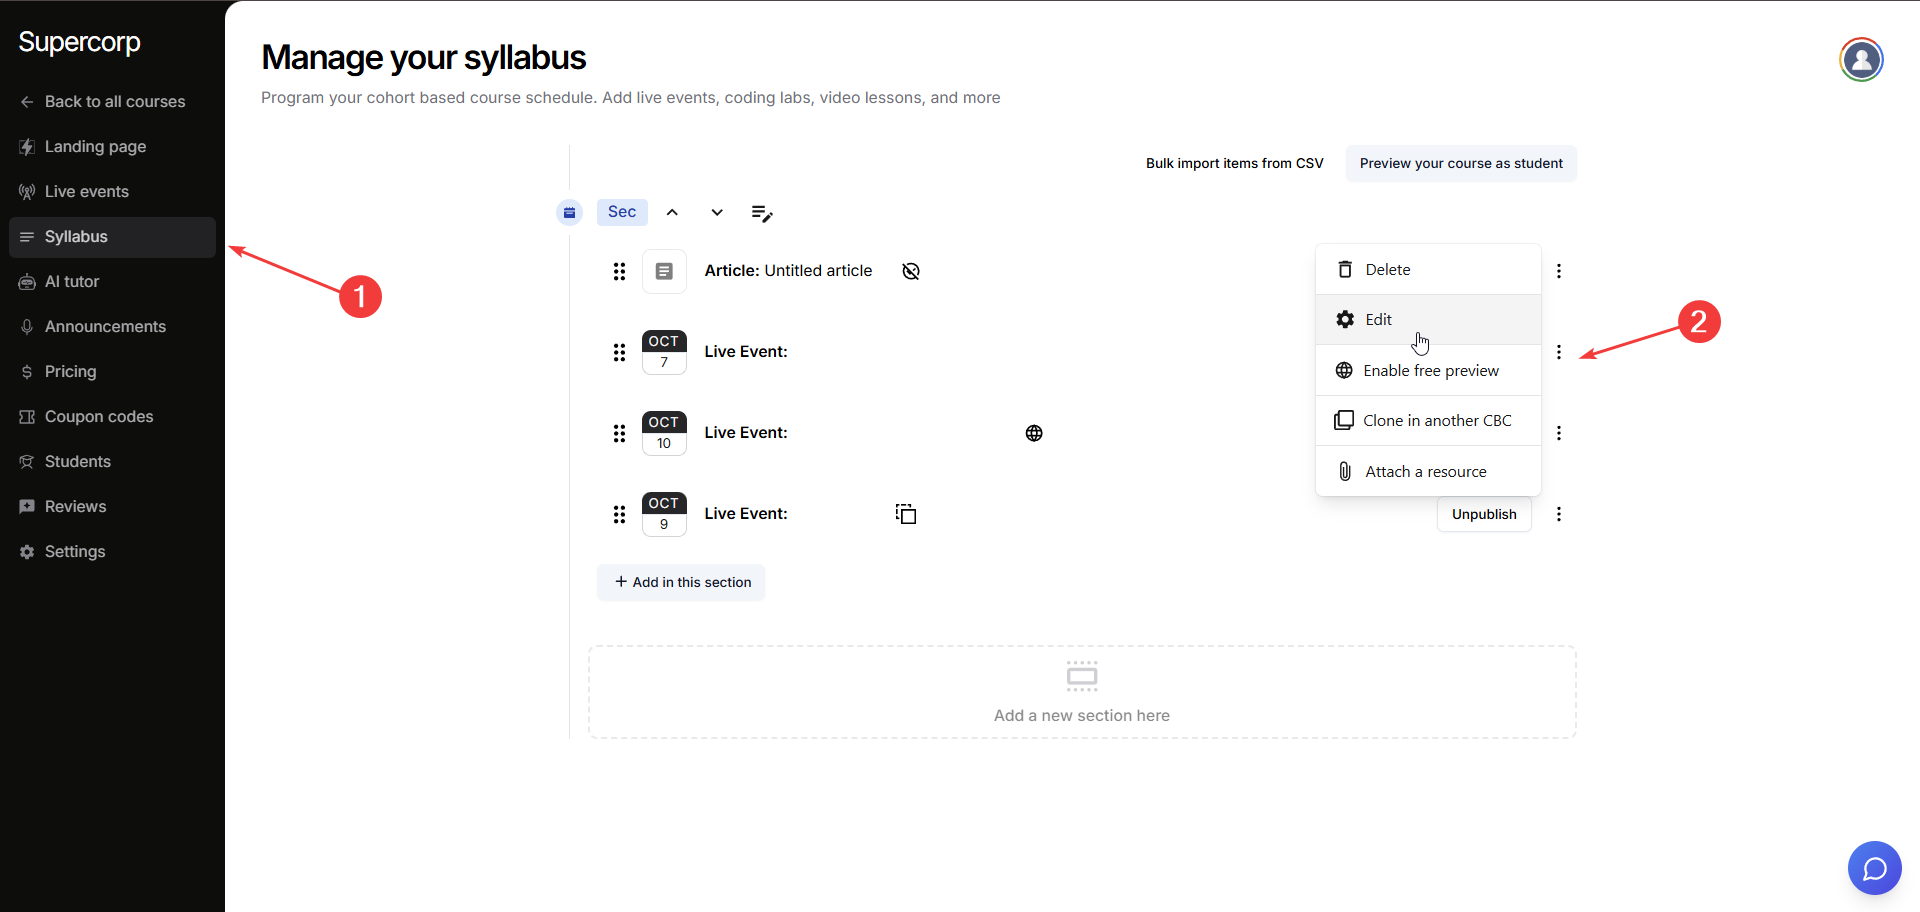Unpublish the Oct 9 live event

coord(1483,514)
